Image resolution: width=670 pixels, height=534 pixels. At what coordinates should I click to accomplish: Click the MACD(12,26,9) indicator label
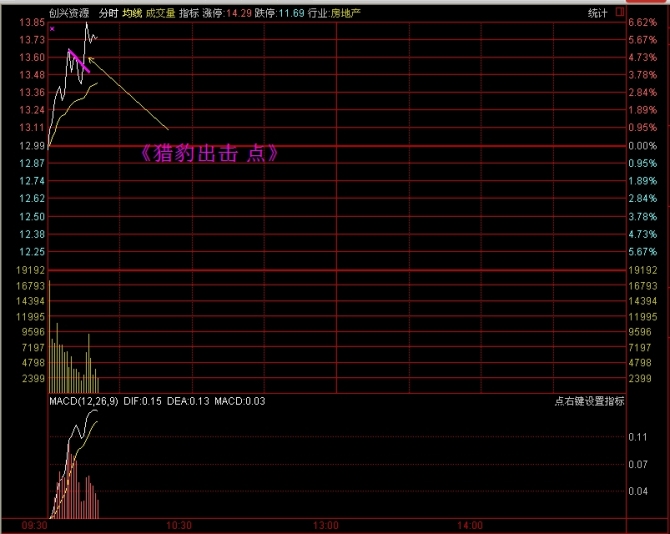click(85, 401)
